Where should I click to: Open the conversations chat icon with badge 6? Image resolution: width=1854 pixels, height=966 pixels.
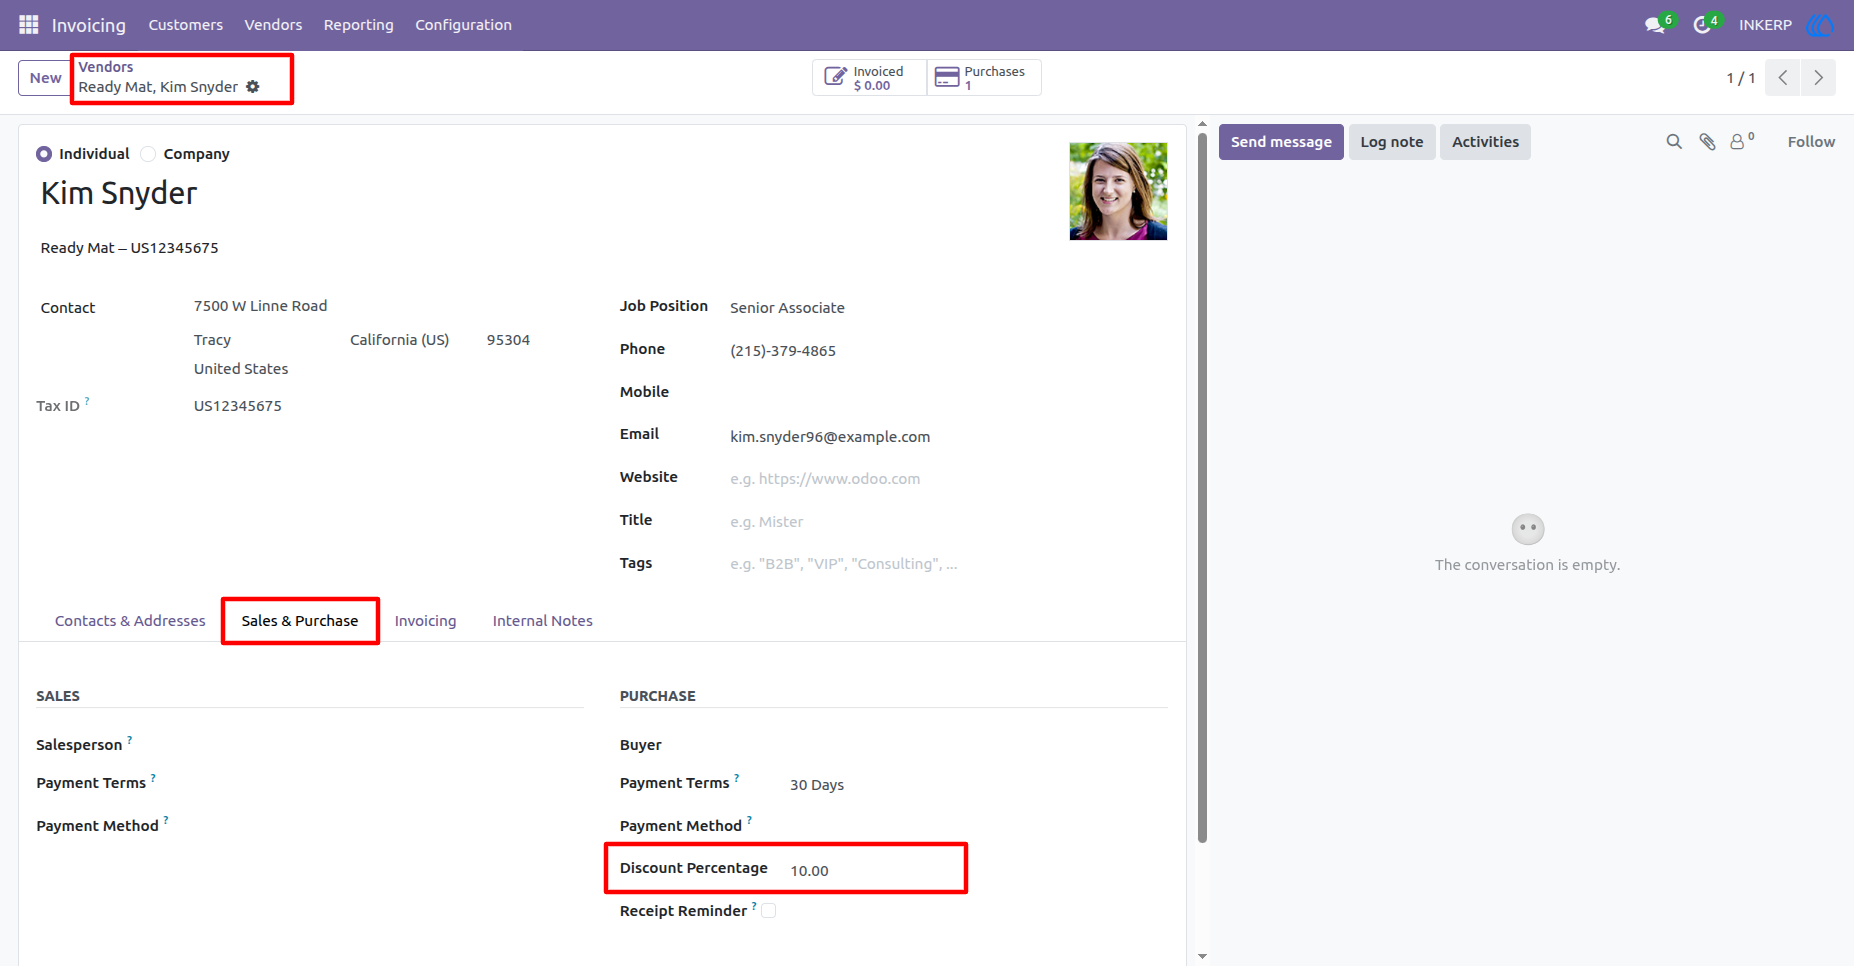tap(1657, 24)
